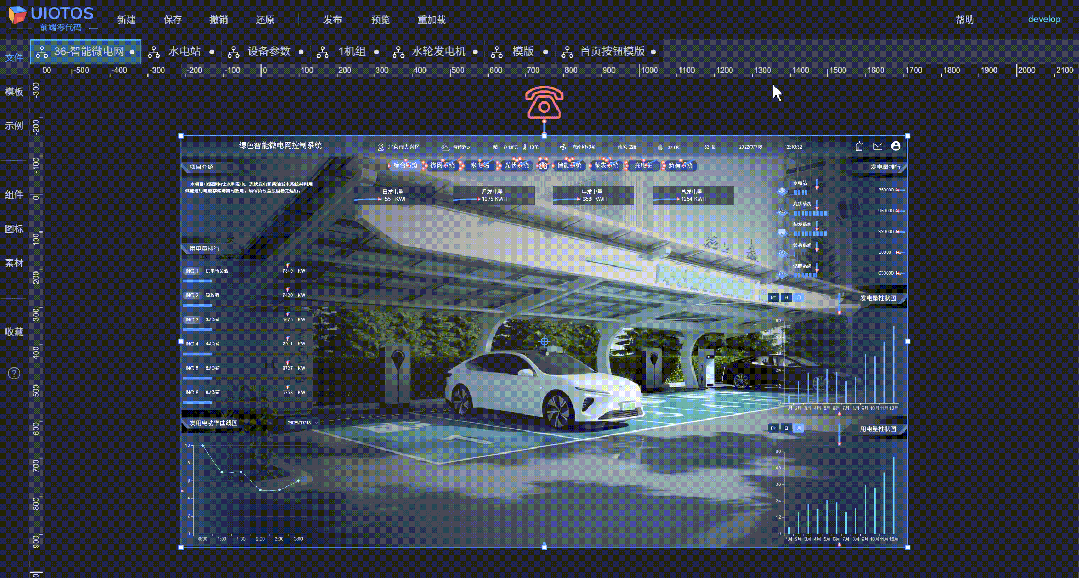Click 还原 to redo
Screen dimensions: 1079x578
click(264, 19)
